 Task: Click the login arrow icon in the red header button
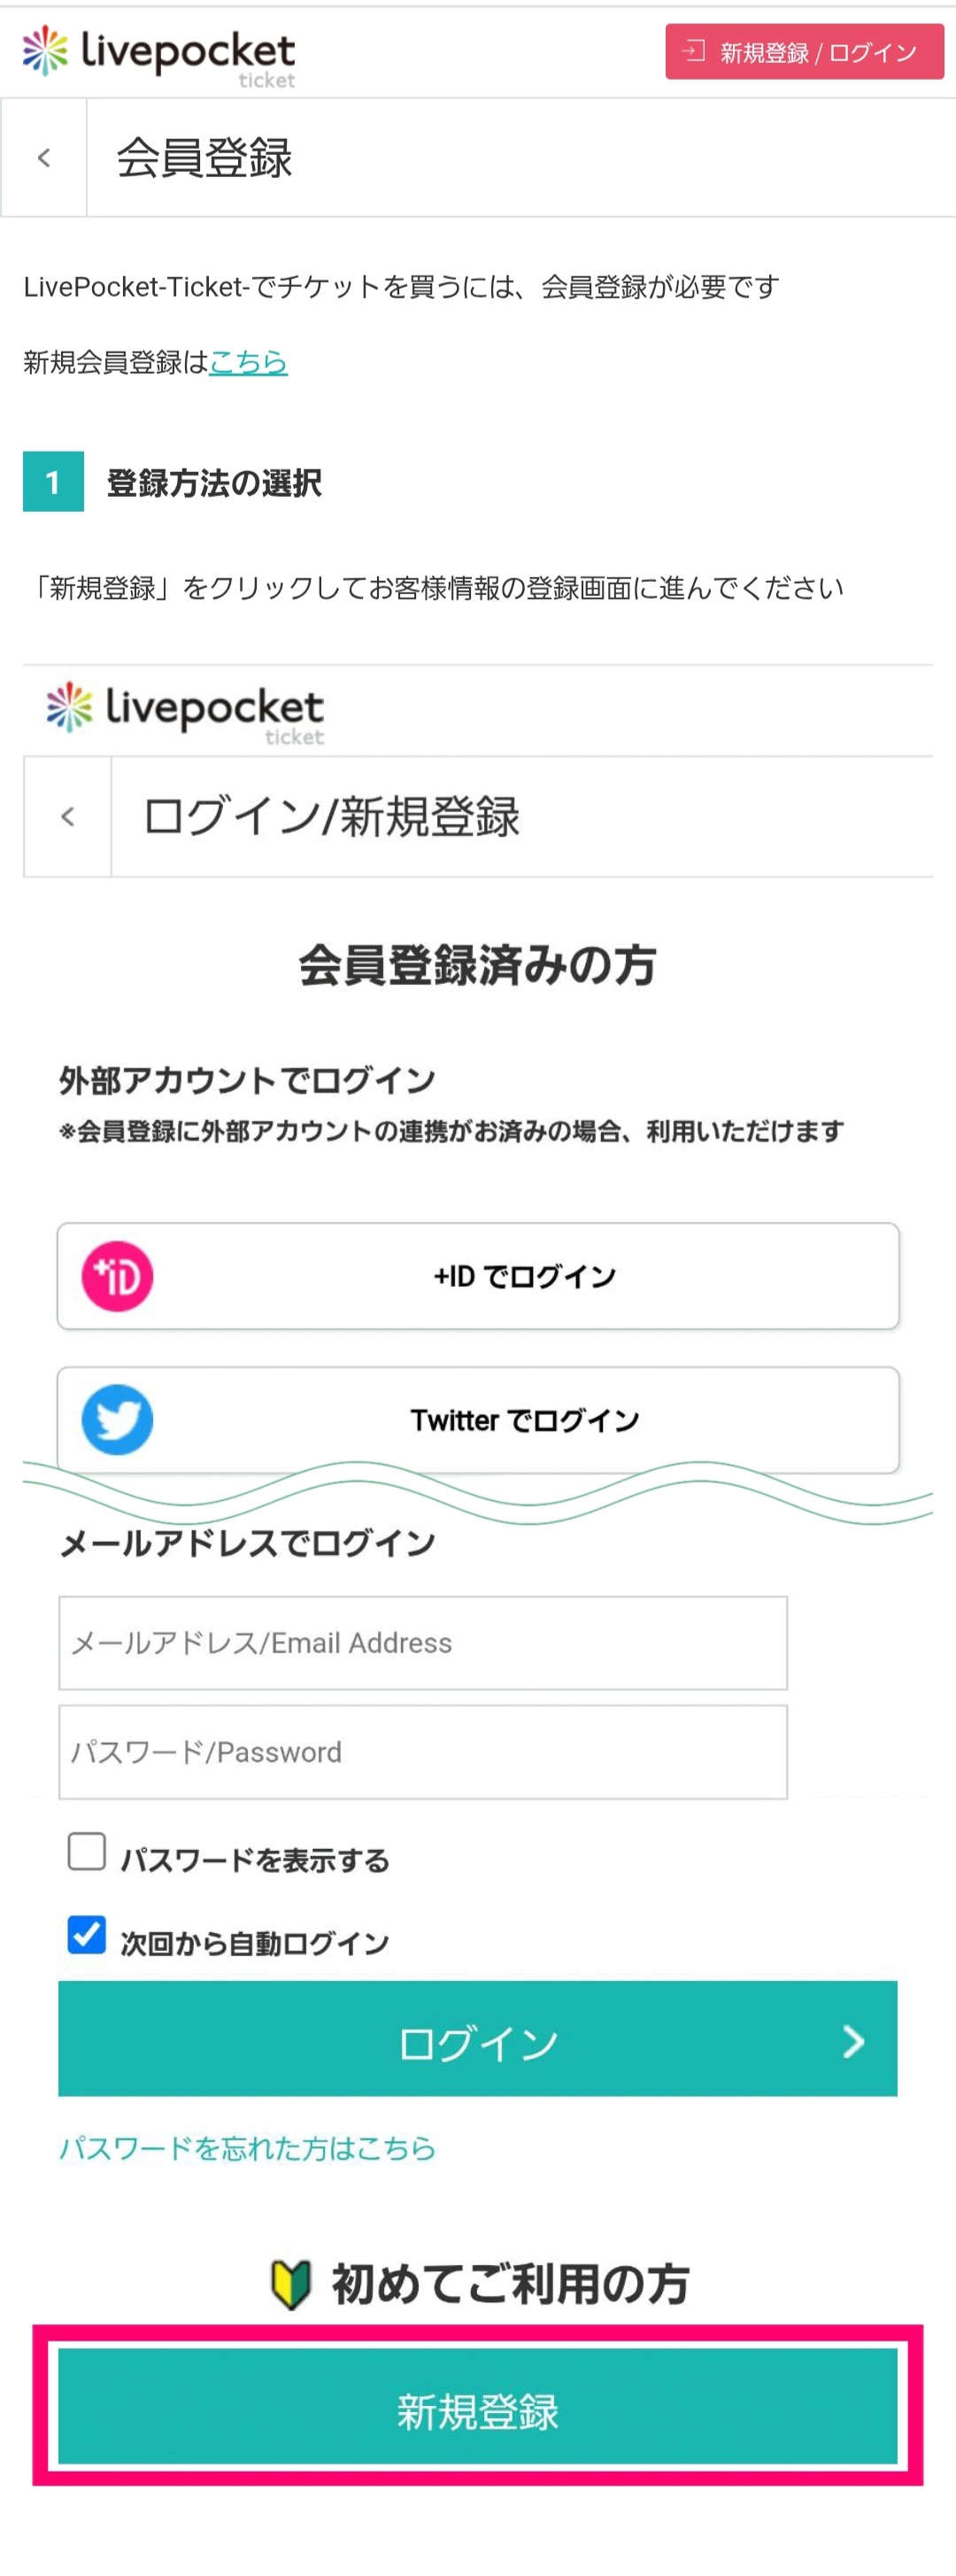693,50
